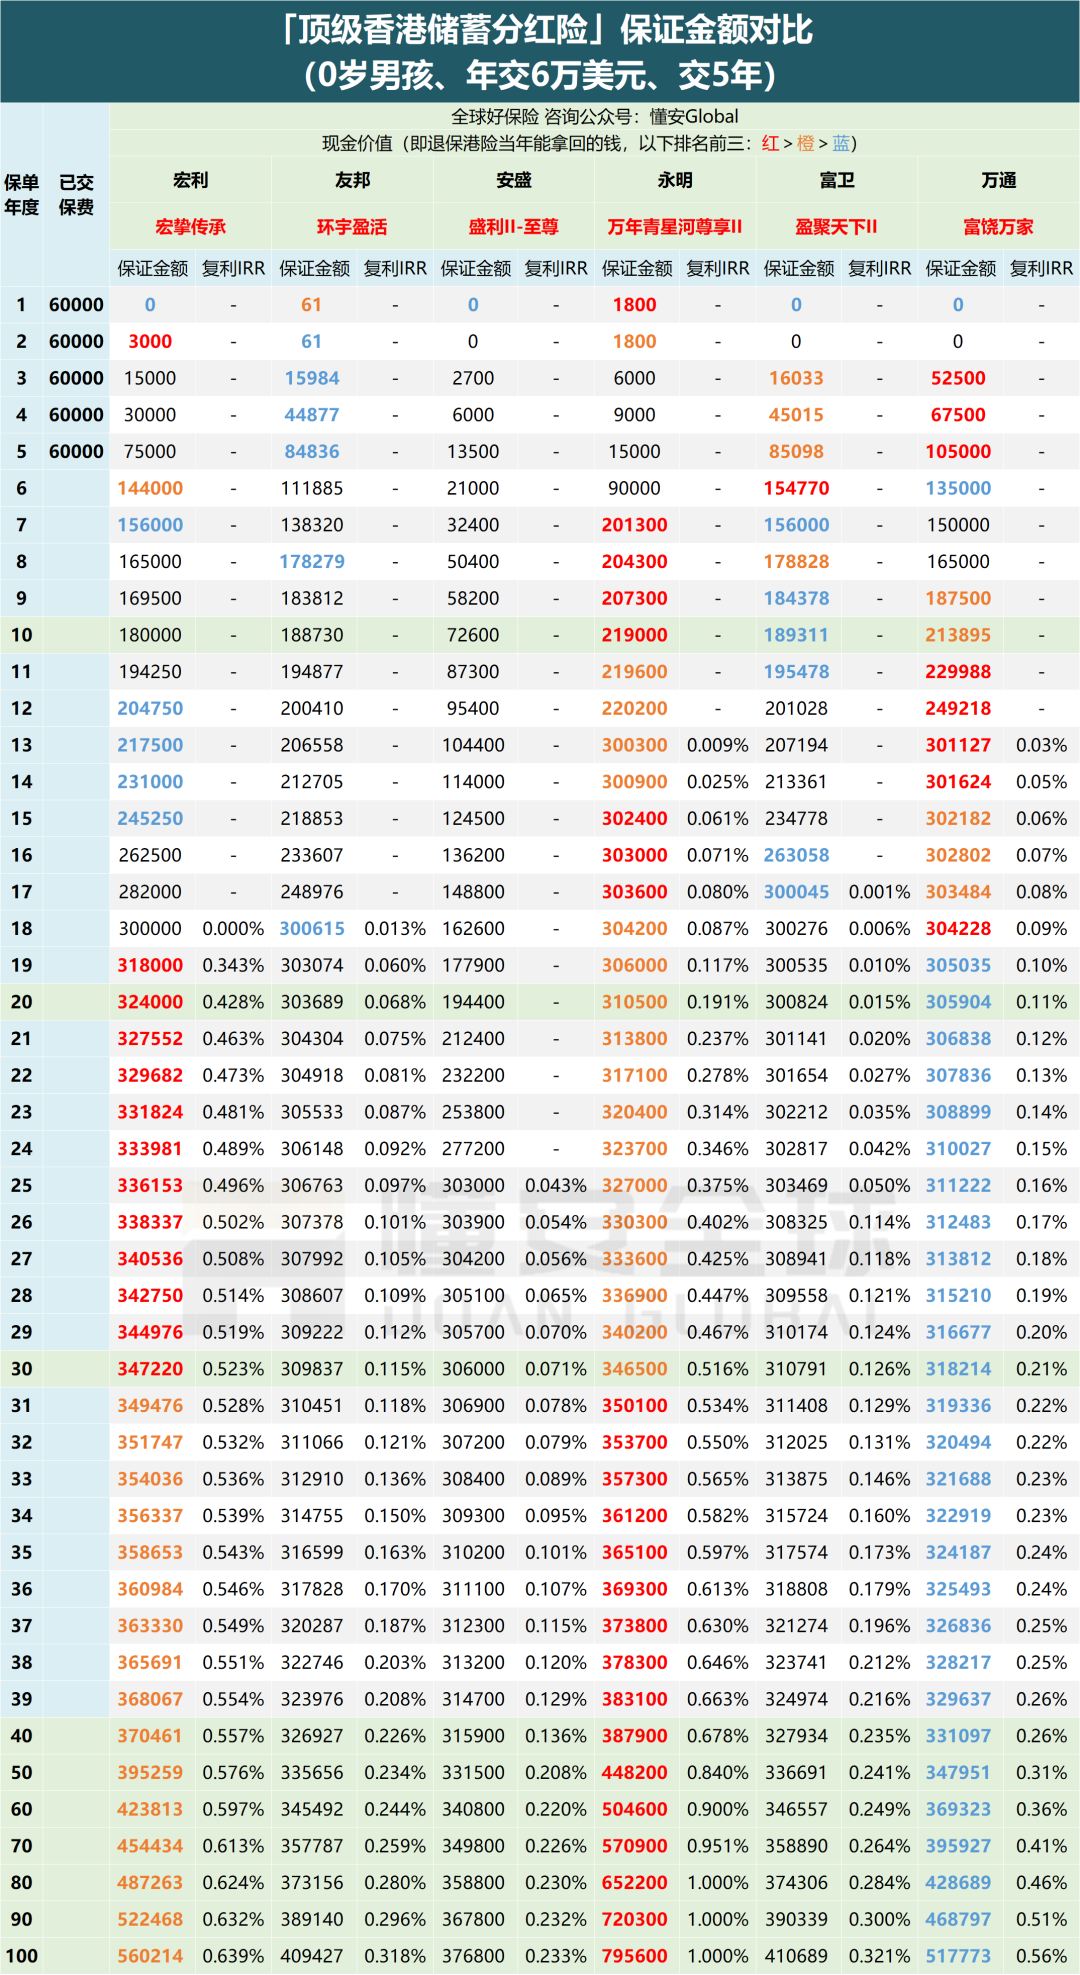1080x1975 pixels.
Task: Click the 富卫 column header
Action: (836, 180)
